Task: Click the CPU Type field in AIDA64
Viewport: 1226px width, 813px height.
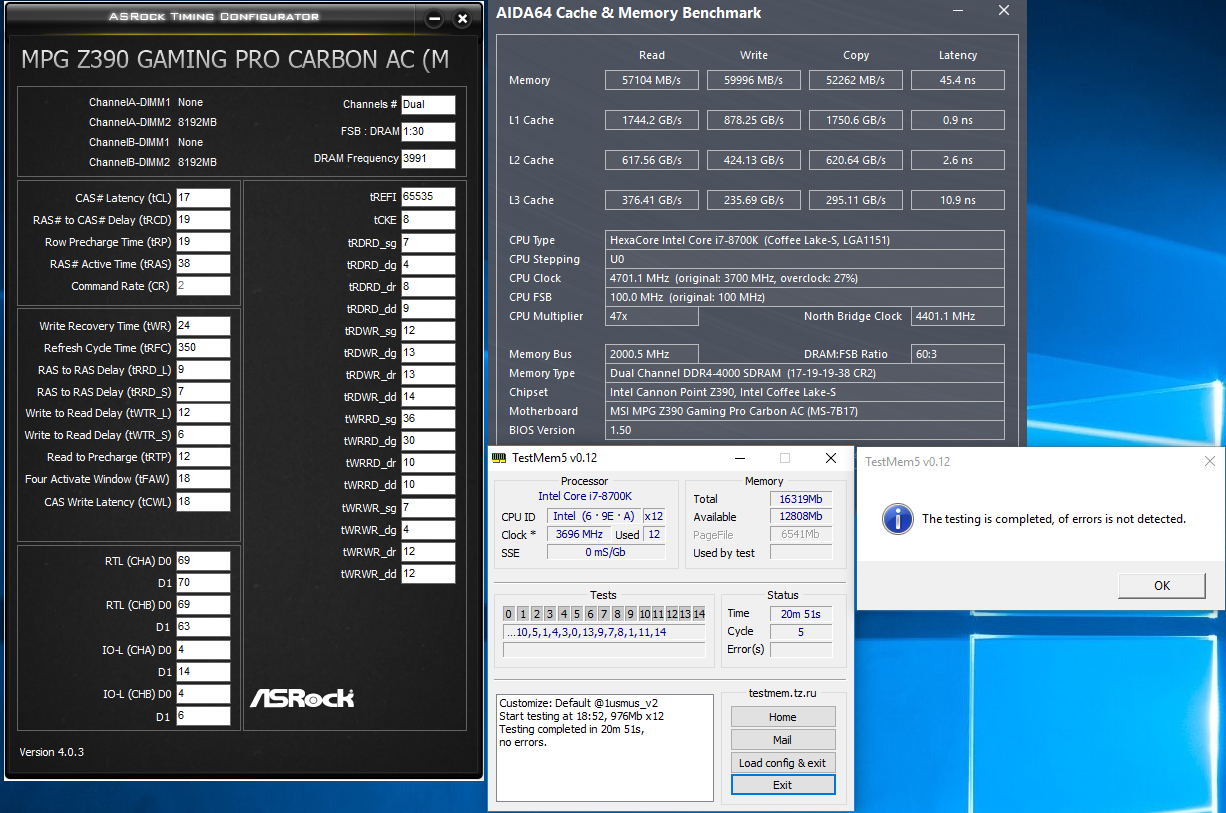Action: click(805, 240)
